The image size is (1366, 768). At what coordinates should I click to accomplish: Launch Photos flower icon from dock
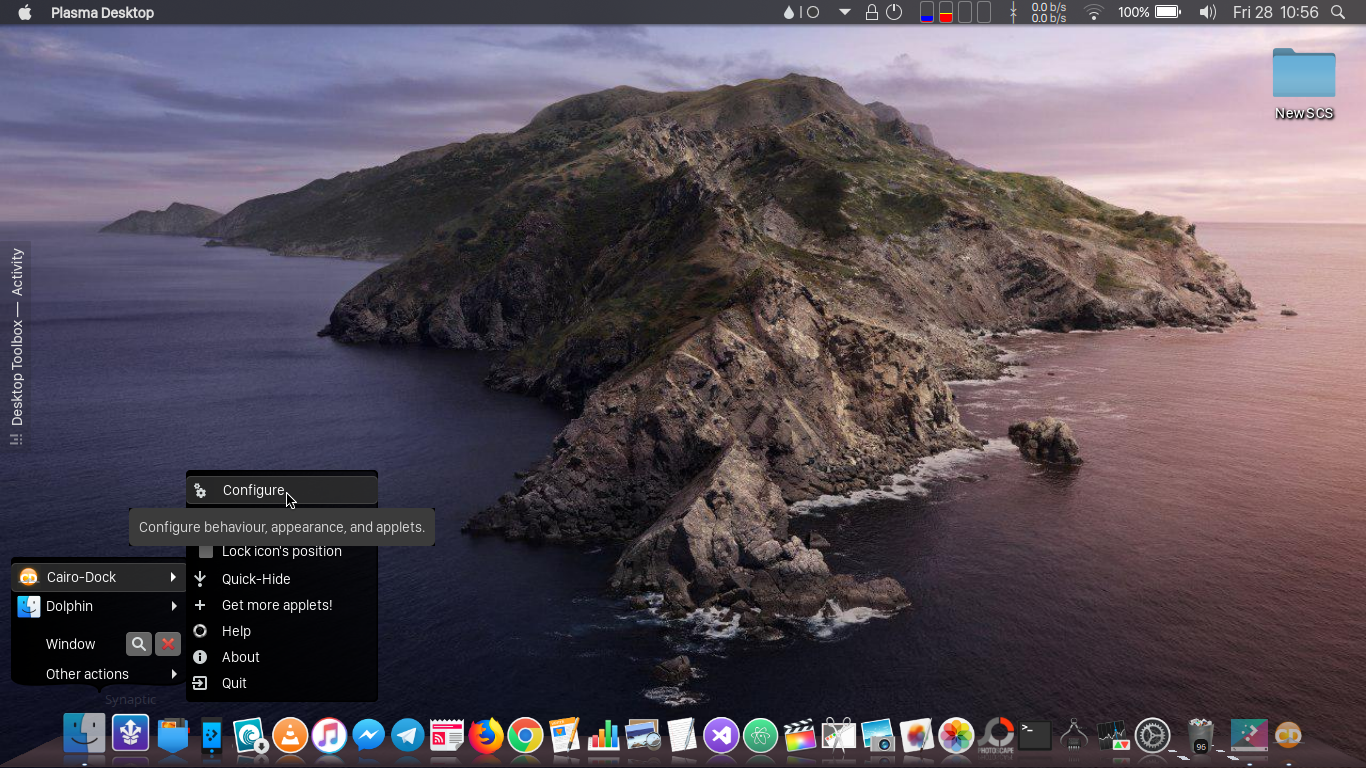[956, 736]
